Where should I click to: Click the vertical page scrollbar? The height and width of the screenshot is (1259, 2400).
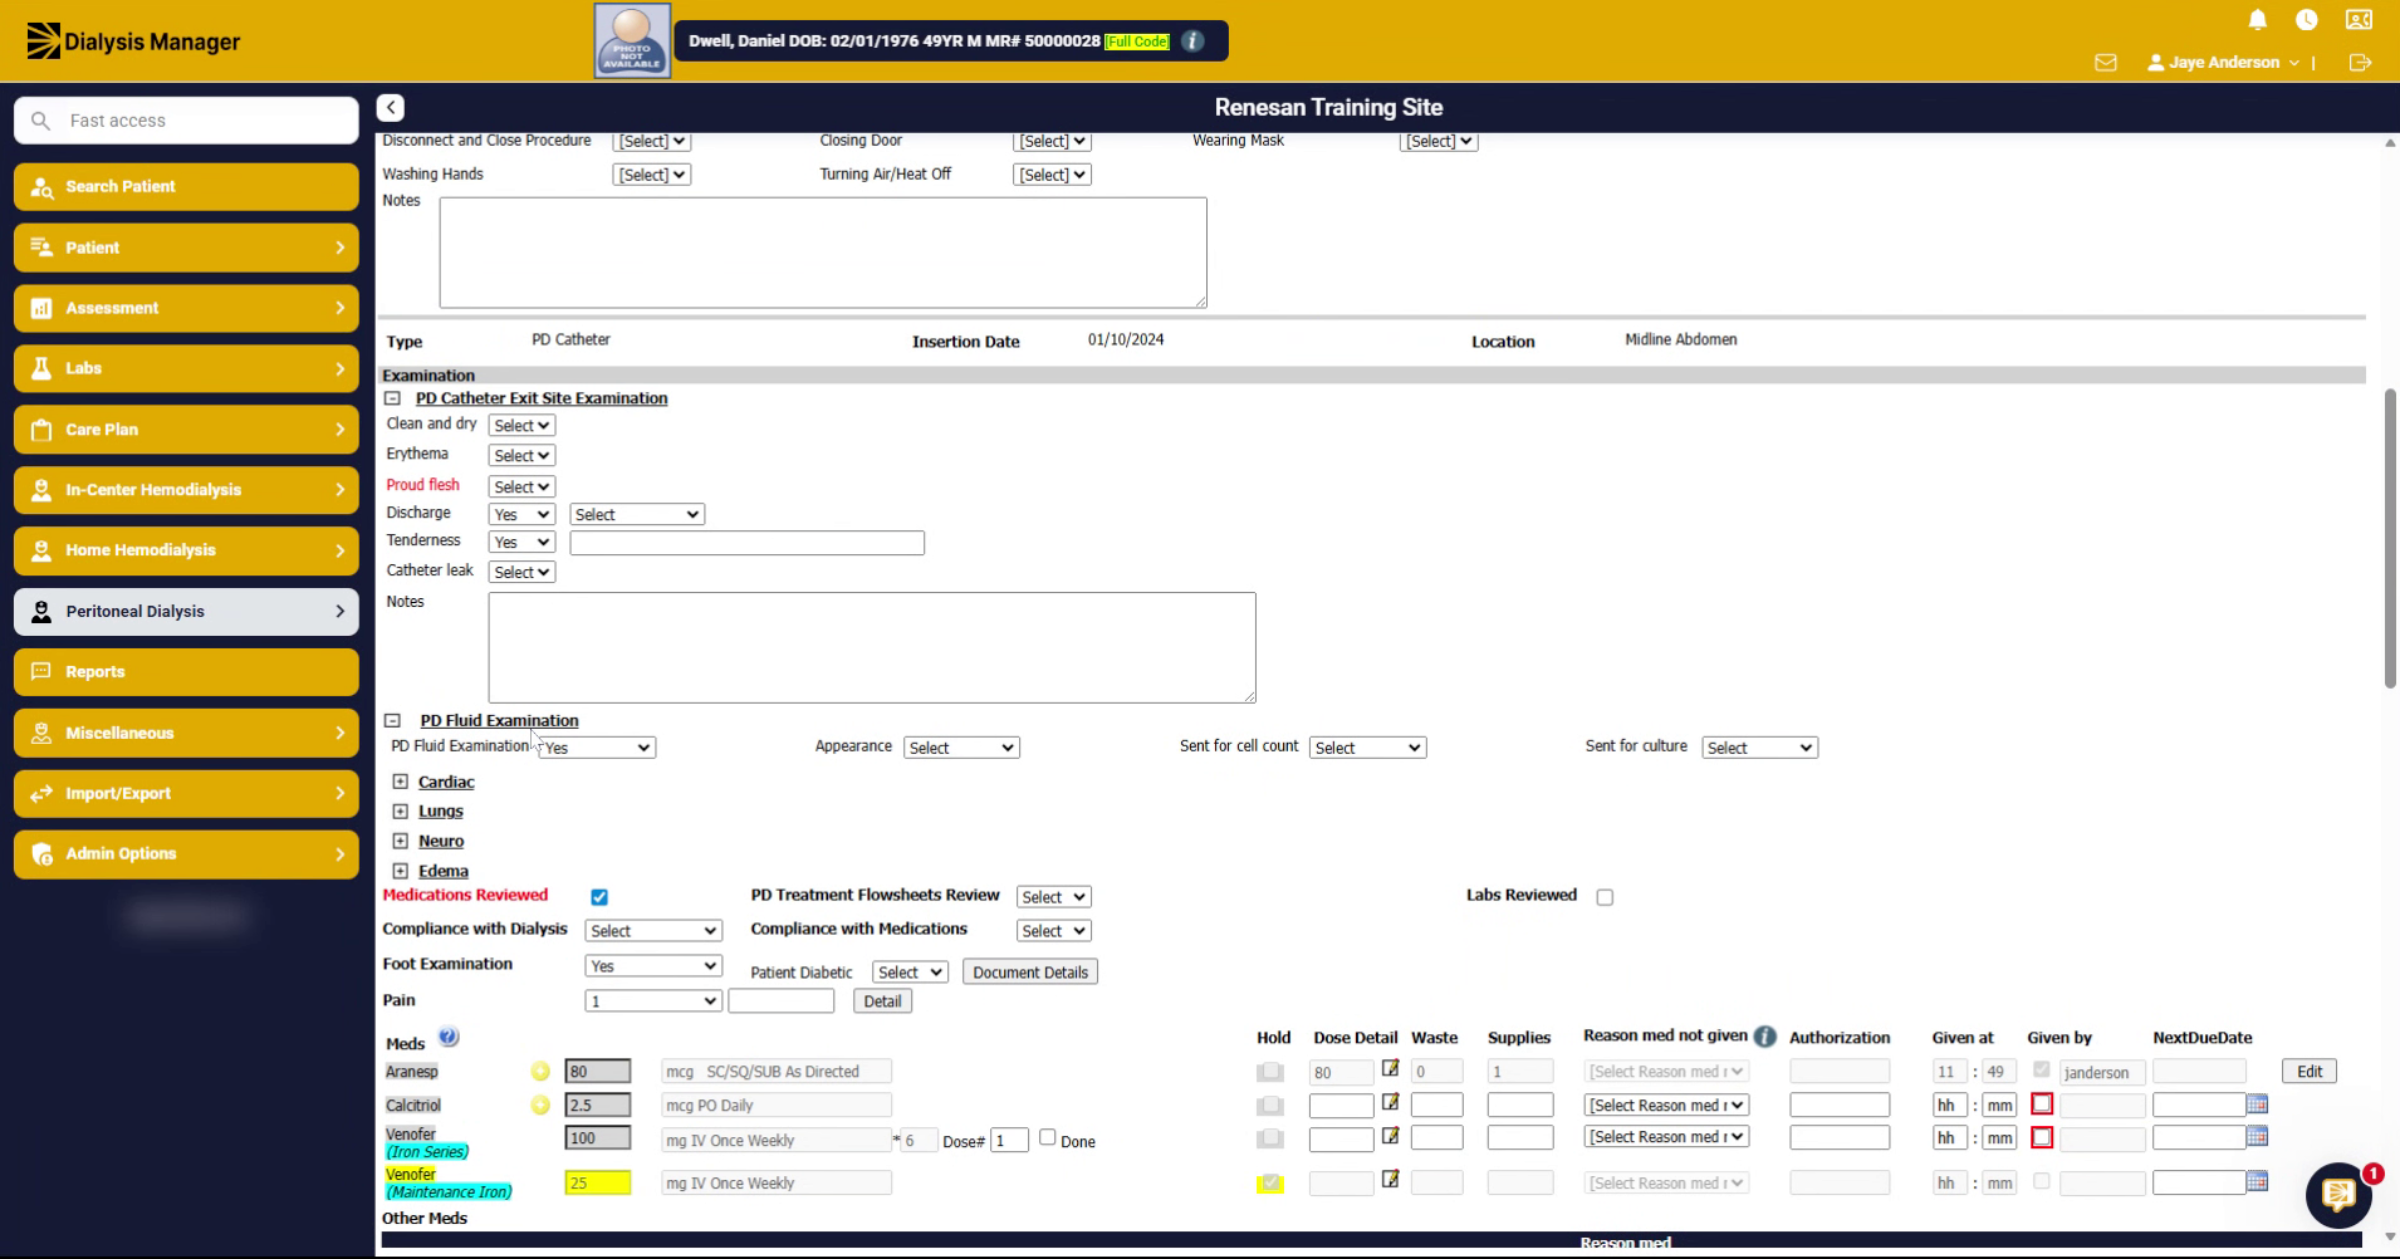[2390, 538]
